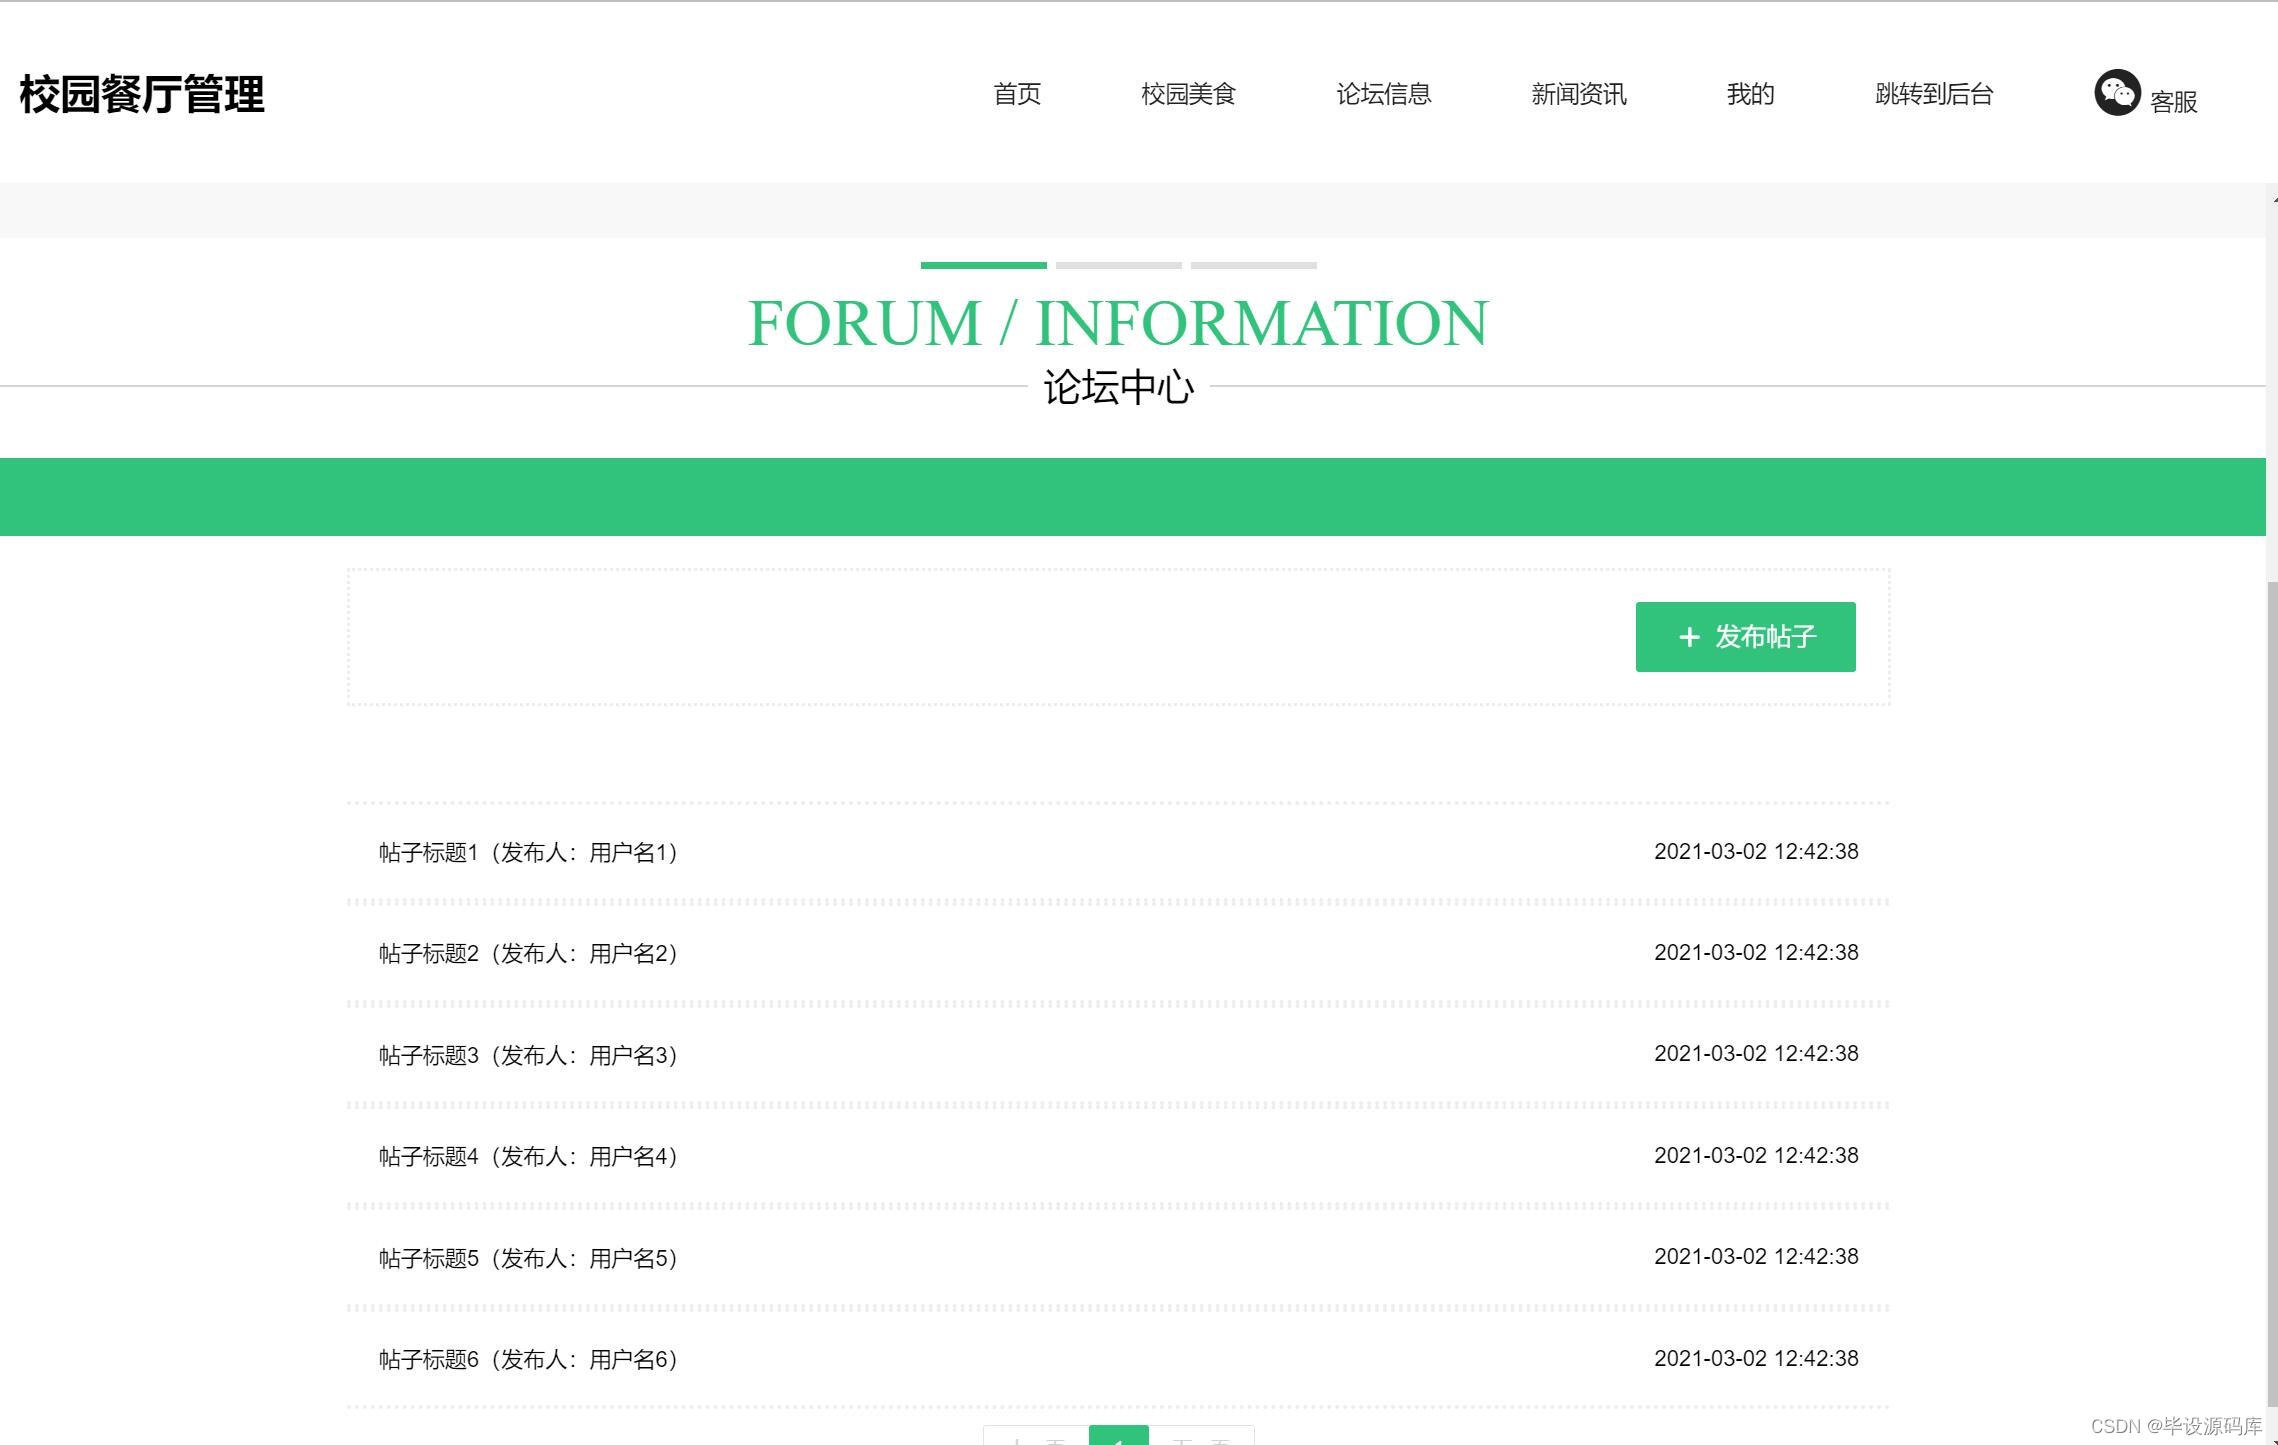2278x1445 pixels.
Task: Open 新闻资讯 navigation item
Action: (1578, 94)
